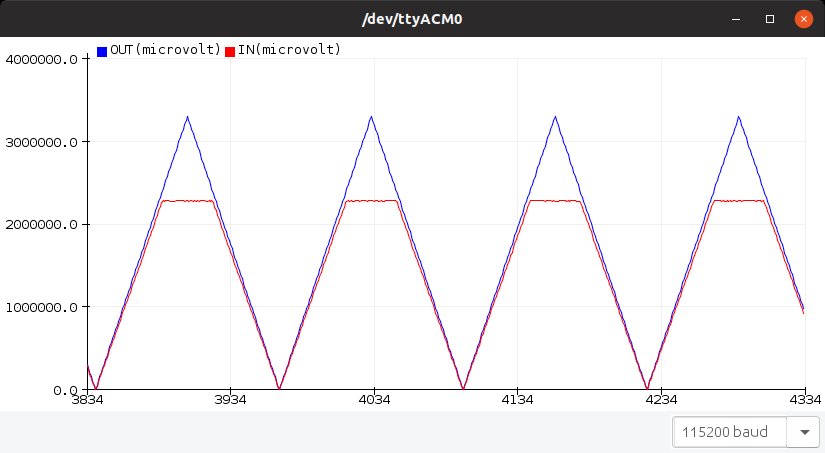Click the /dev/ttyACM0 window title
The height and width of the screenshot is (453, 825).
[x=412, y=19]
